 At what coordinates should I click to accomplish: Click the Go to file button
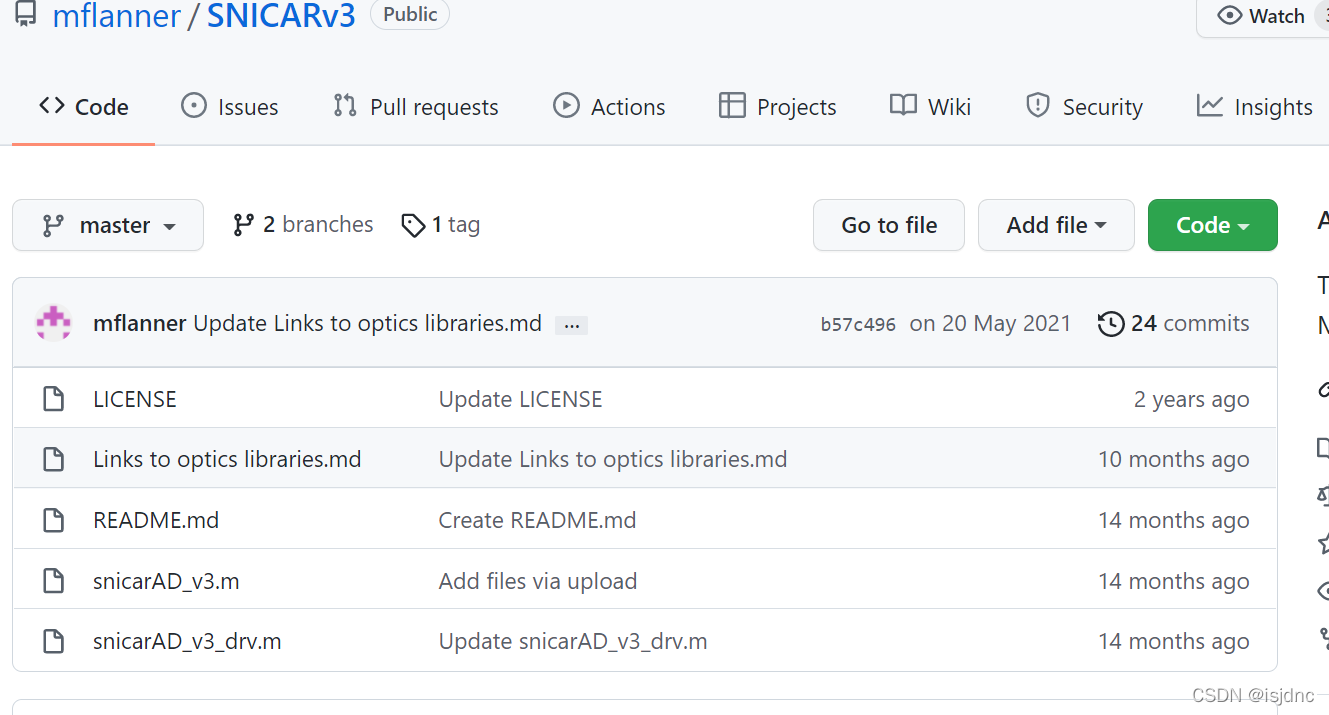889,225
